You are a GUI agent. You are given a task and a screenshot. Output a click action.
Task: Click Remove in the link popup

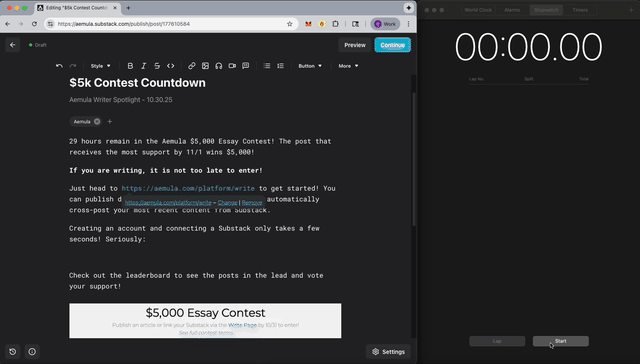click(252, 202)
